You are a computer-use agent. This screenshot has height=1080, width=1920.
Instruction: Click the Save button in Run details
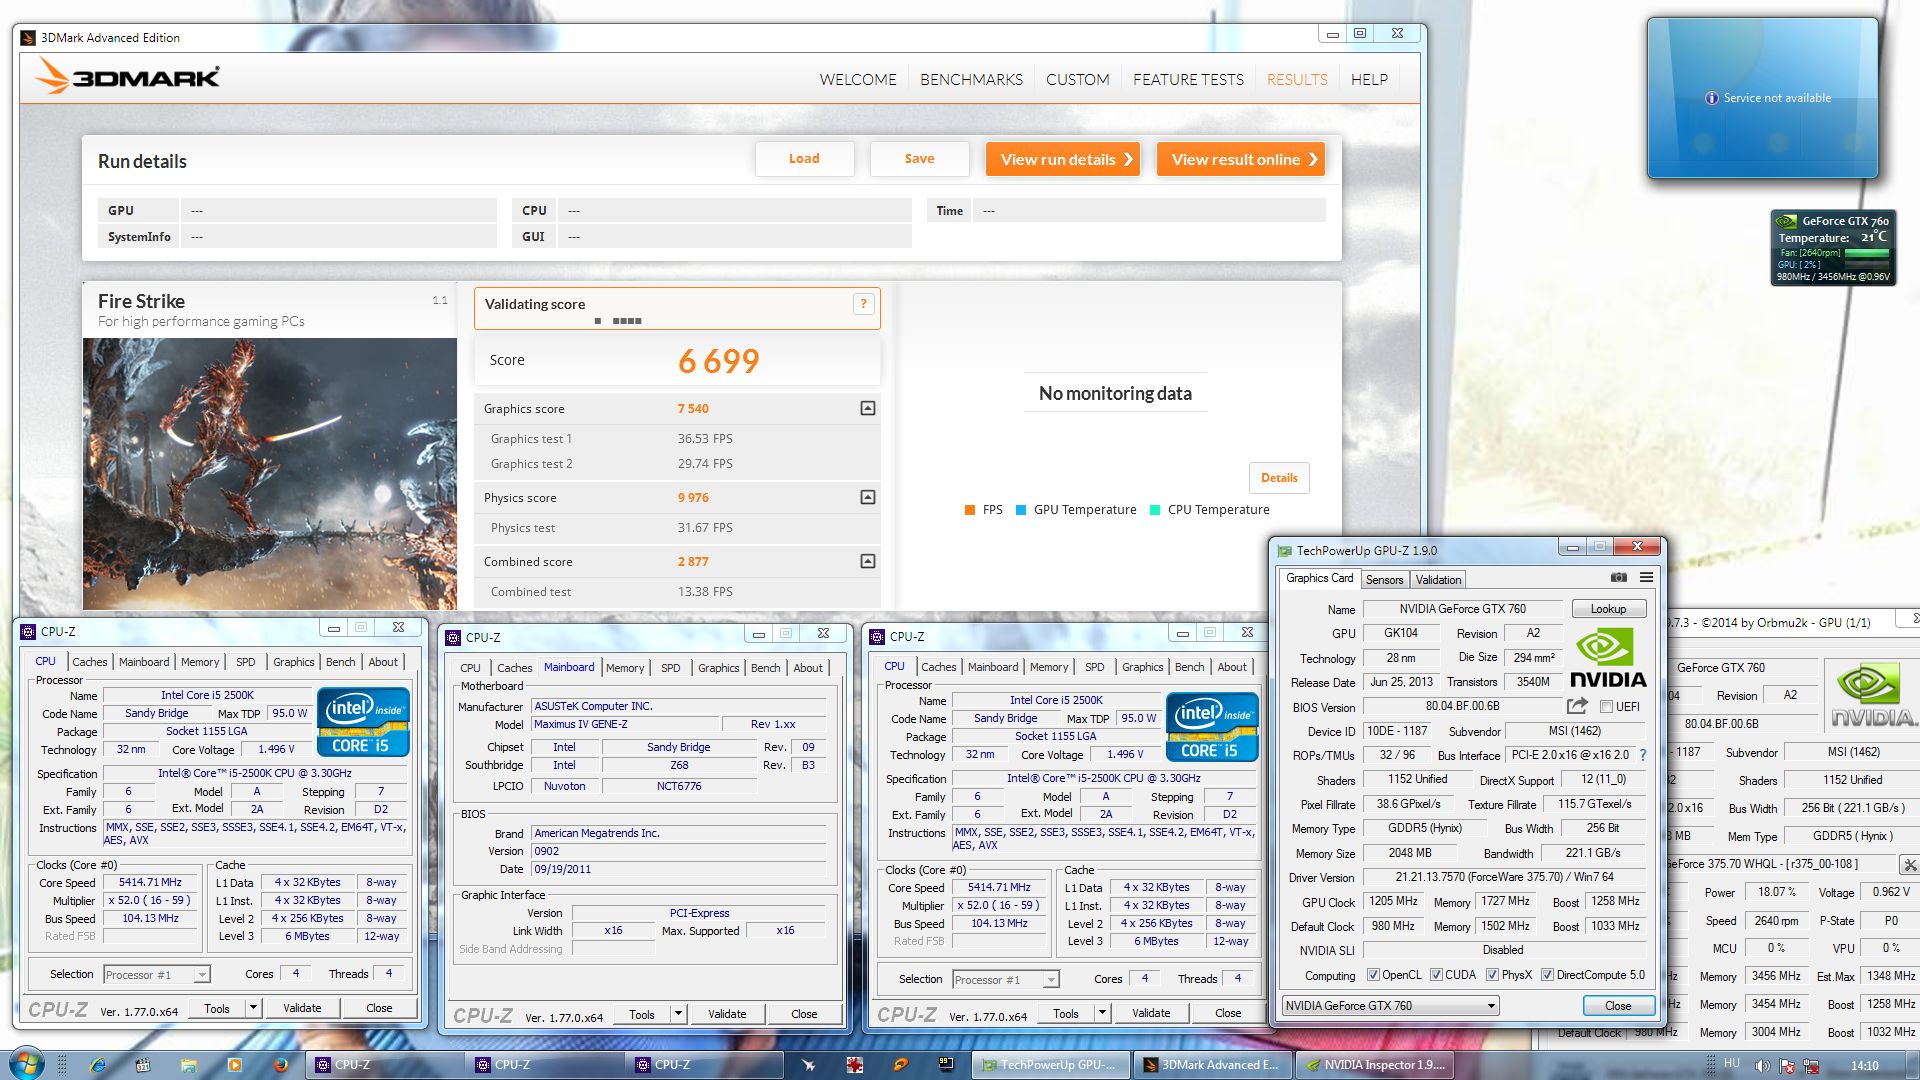click(x=919, y=159)
